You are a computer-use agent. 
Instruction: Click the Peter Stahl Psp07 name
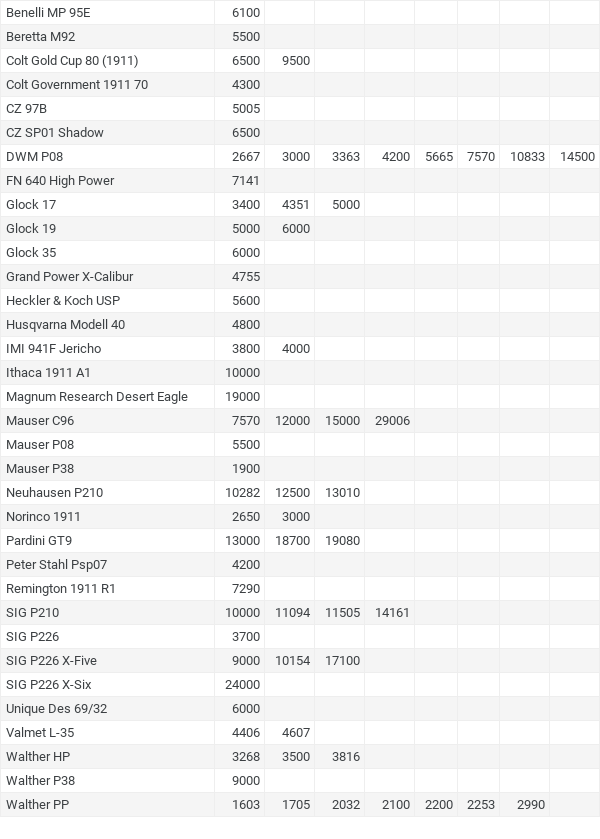[x=57, y=565]
